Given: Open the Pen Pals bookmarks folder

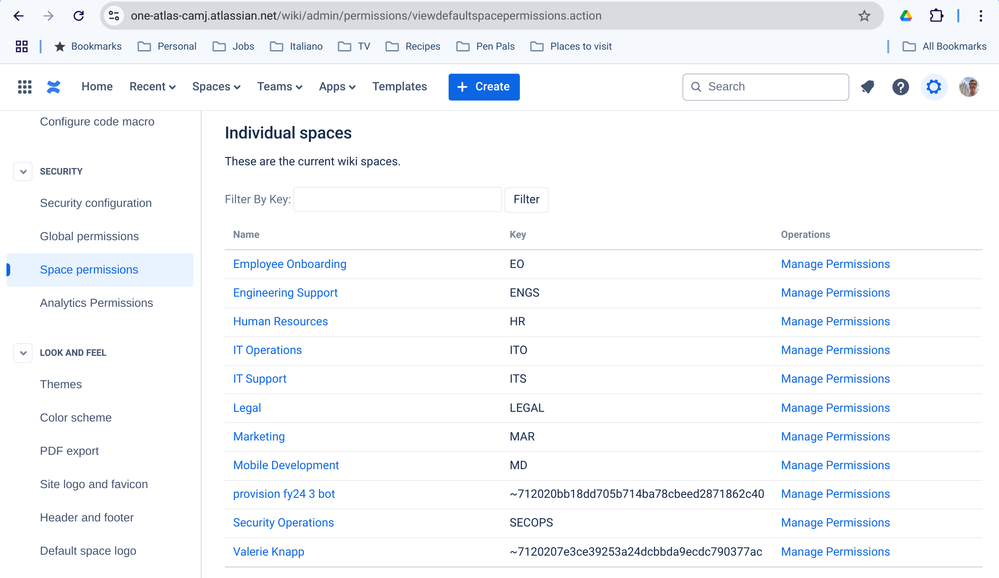Looking at the screenshot, I should [485, 47].
